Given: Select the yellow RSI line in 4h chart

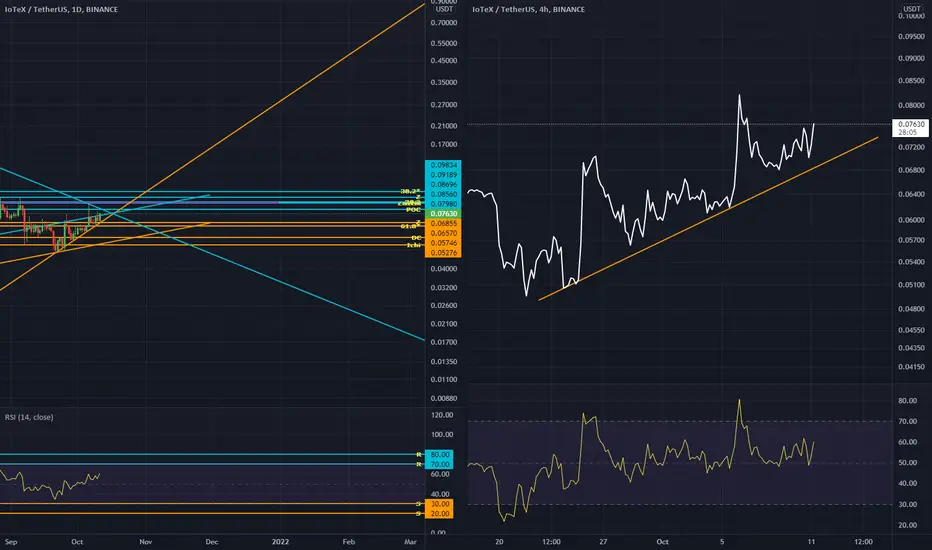Looking at the screenshot, I should tap(642, 461).
